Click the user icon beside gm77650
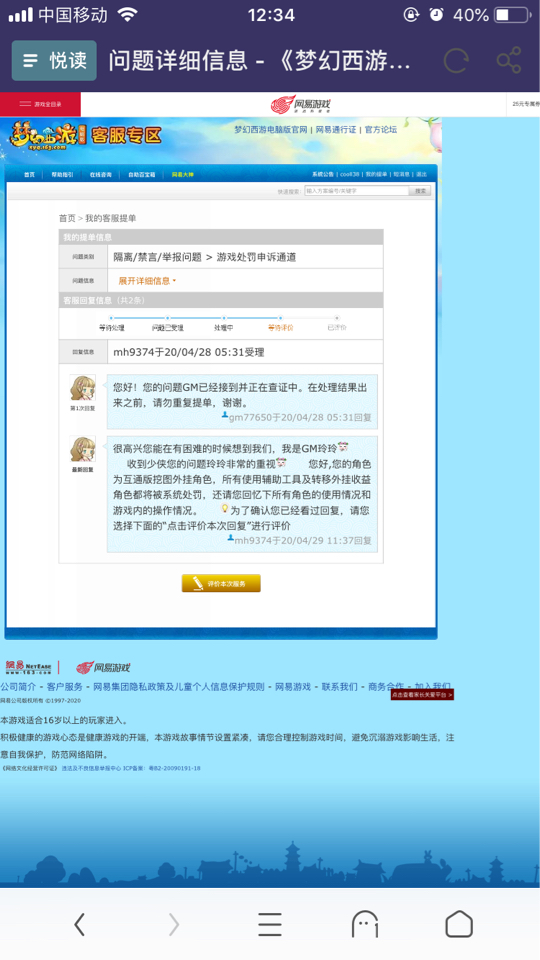Viewport: 540px width, 960px height. [x=225, y=415]
